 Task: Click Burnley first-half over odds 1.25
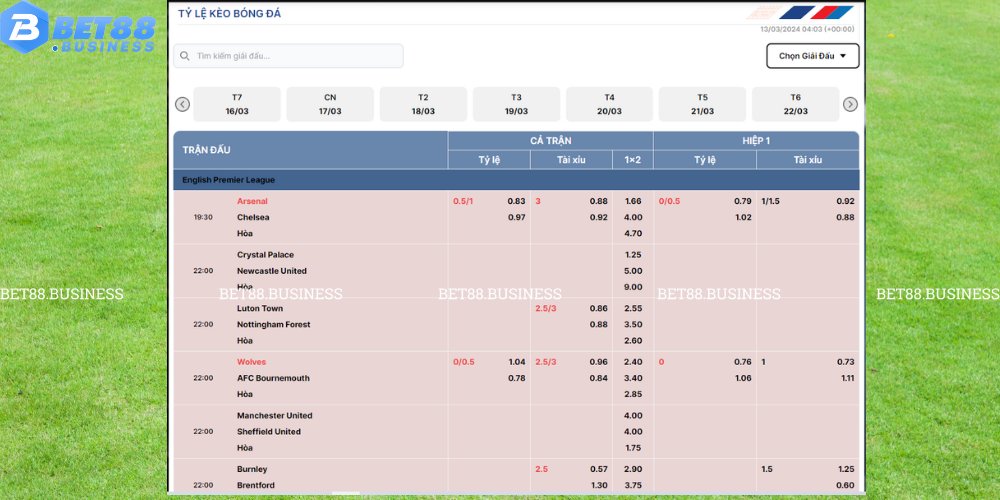click(x=845, y=469)
